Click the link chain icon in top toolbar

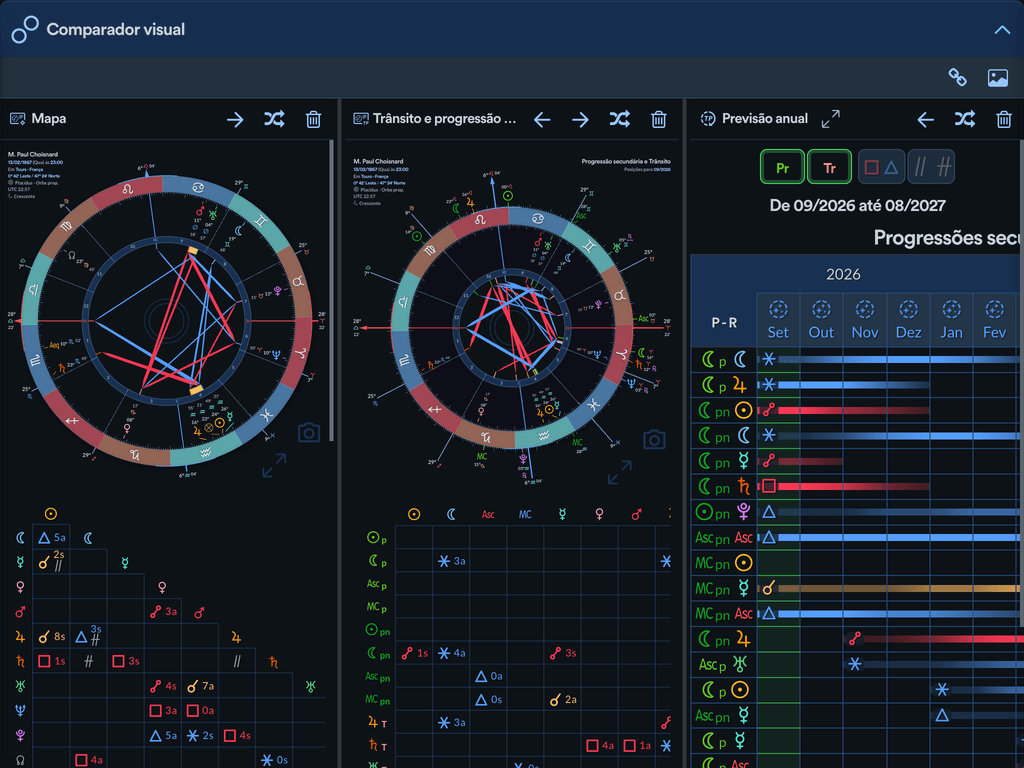pyautogui.click(x=957, y=77)
